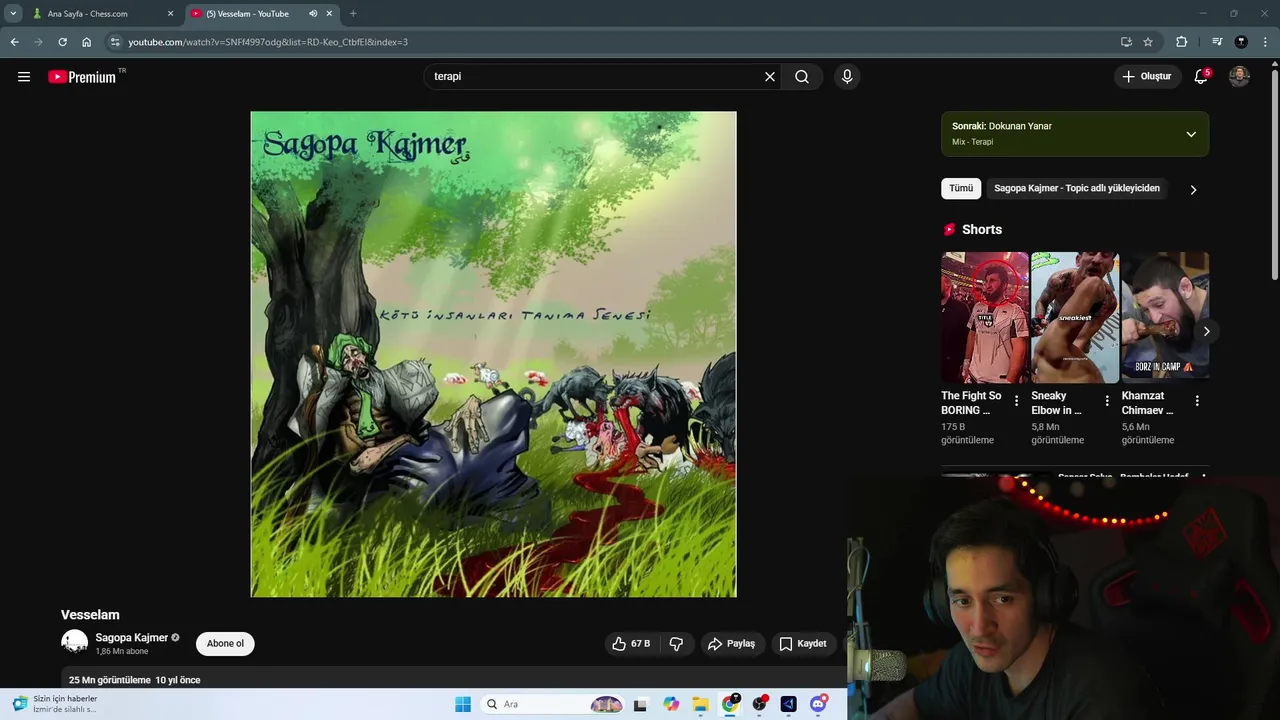Open The Fight So BORING short thumbnail
1280x720 pixels.
pyautogui.click(x=985, y=317)
